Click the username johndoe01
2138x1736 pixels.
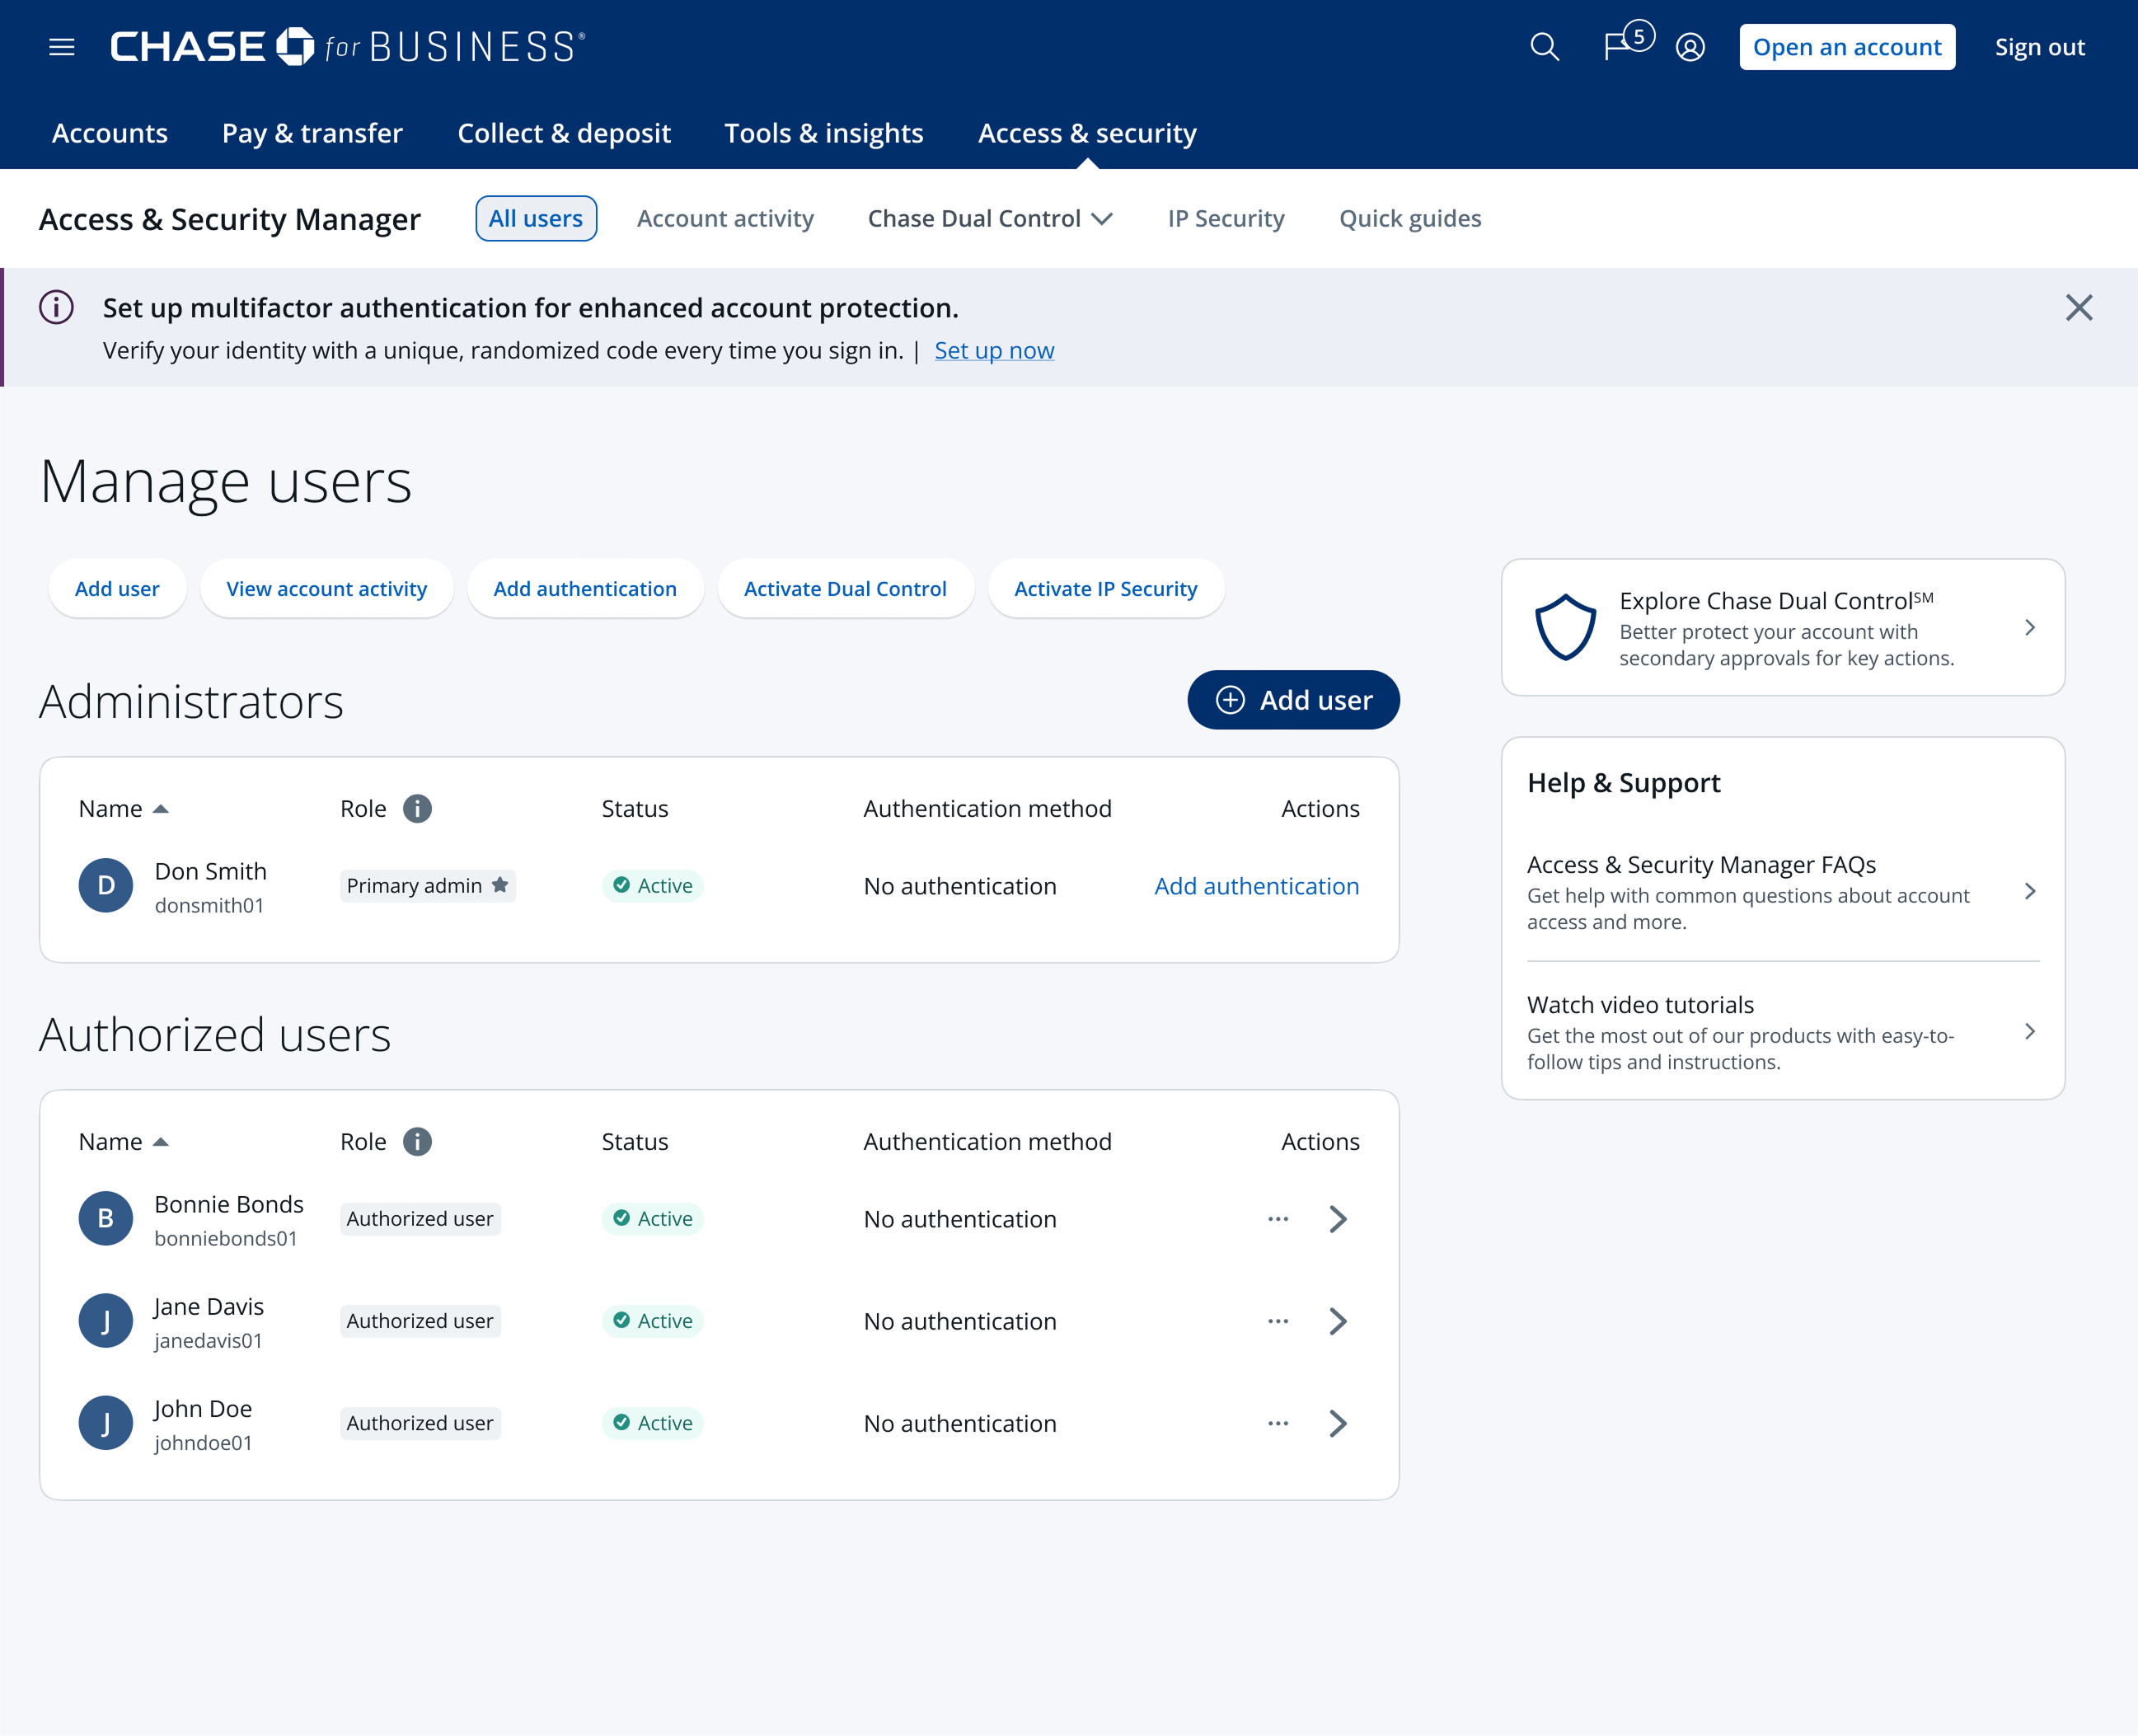pyautogui.click(x=203, y=1442)
